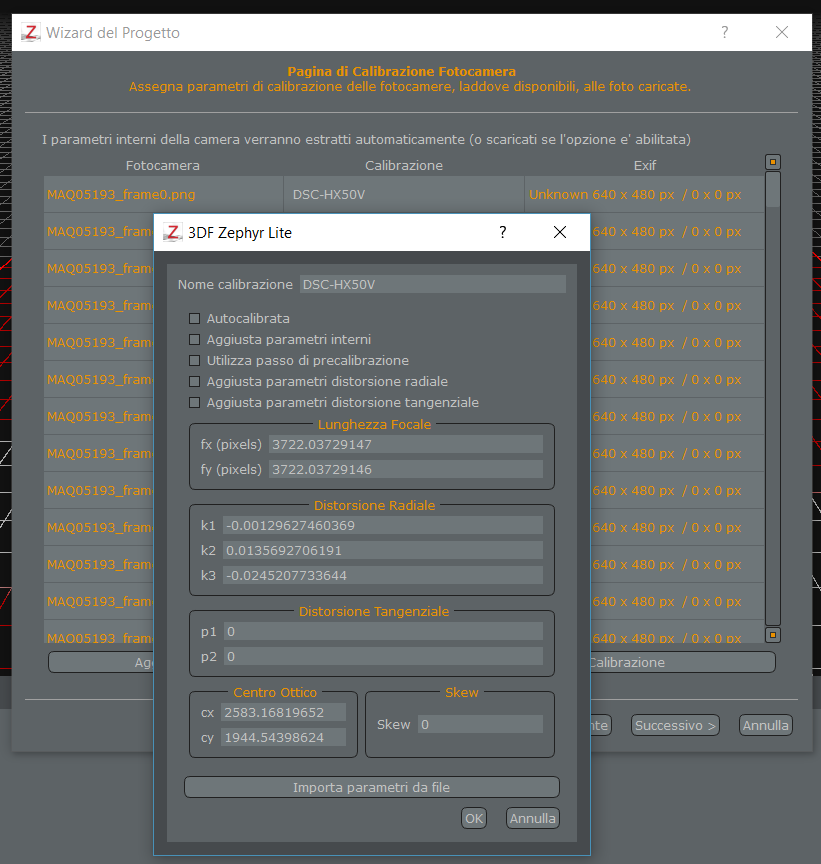Toggle Aggiusta parametri interni checkbox
The width and height of the screenshot is (821, 864).
pos(195,339)
